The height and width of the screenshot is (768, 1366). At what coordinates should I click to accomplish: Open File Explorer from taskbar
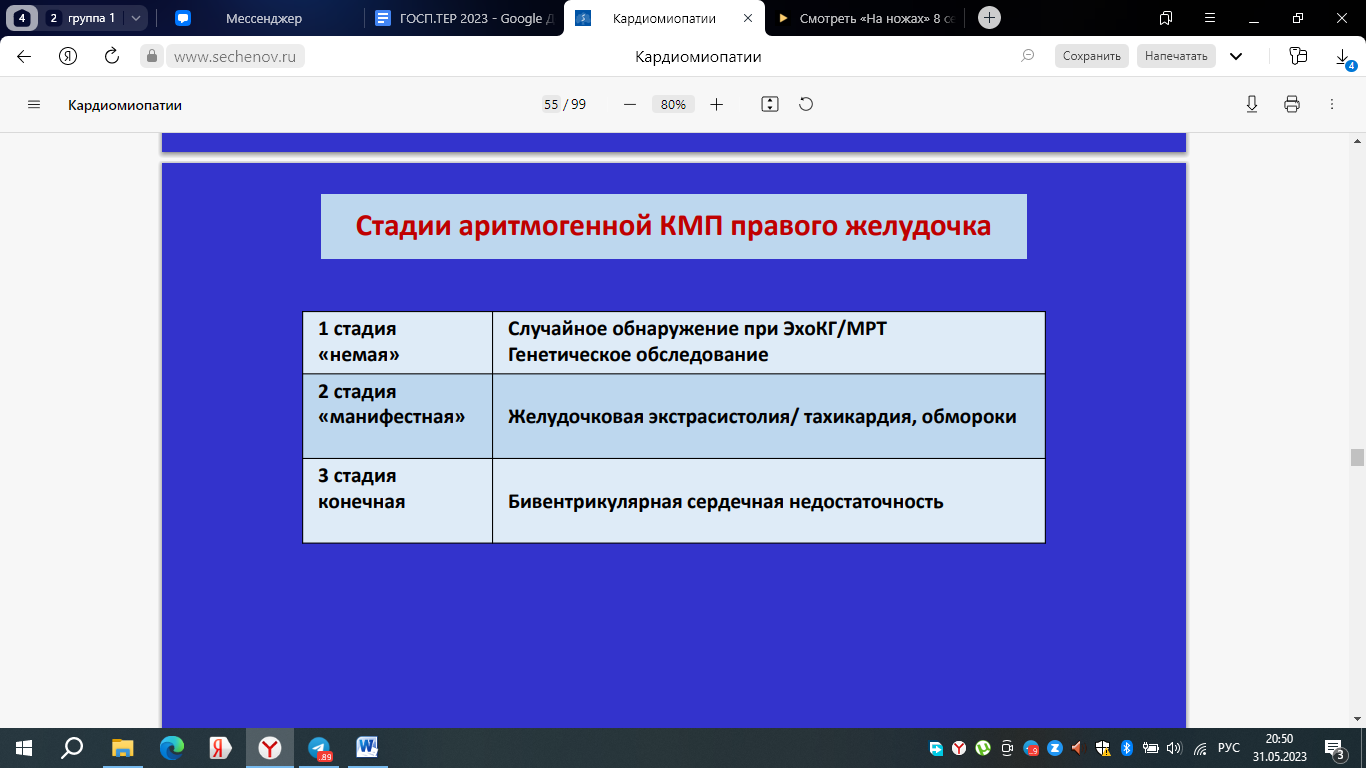pos(122,747)
